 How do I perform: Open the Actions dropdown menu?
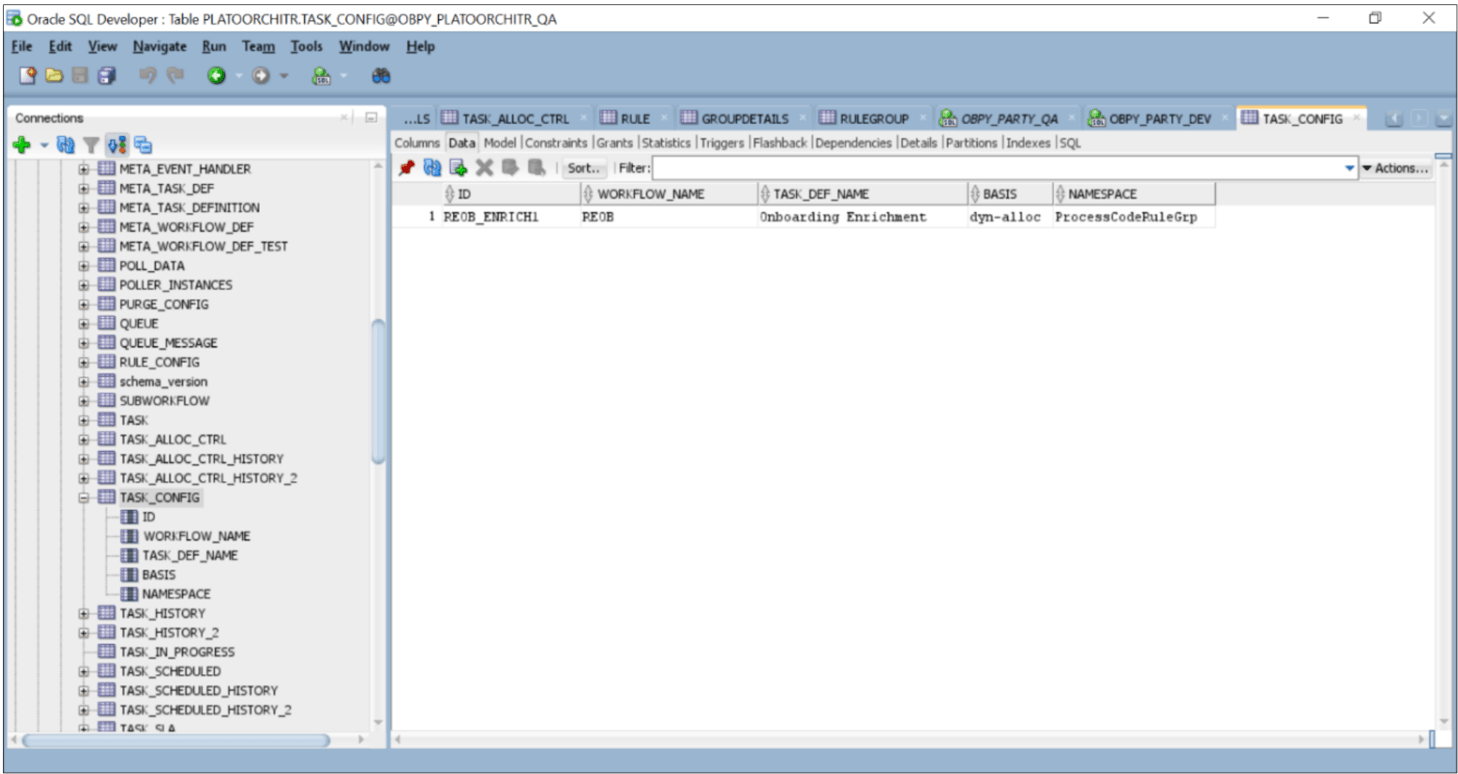(1397, 168)
